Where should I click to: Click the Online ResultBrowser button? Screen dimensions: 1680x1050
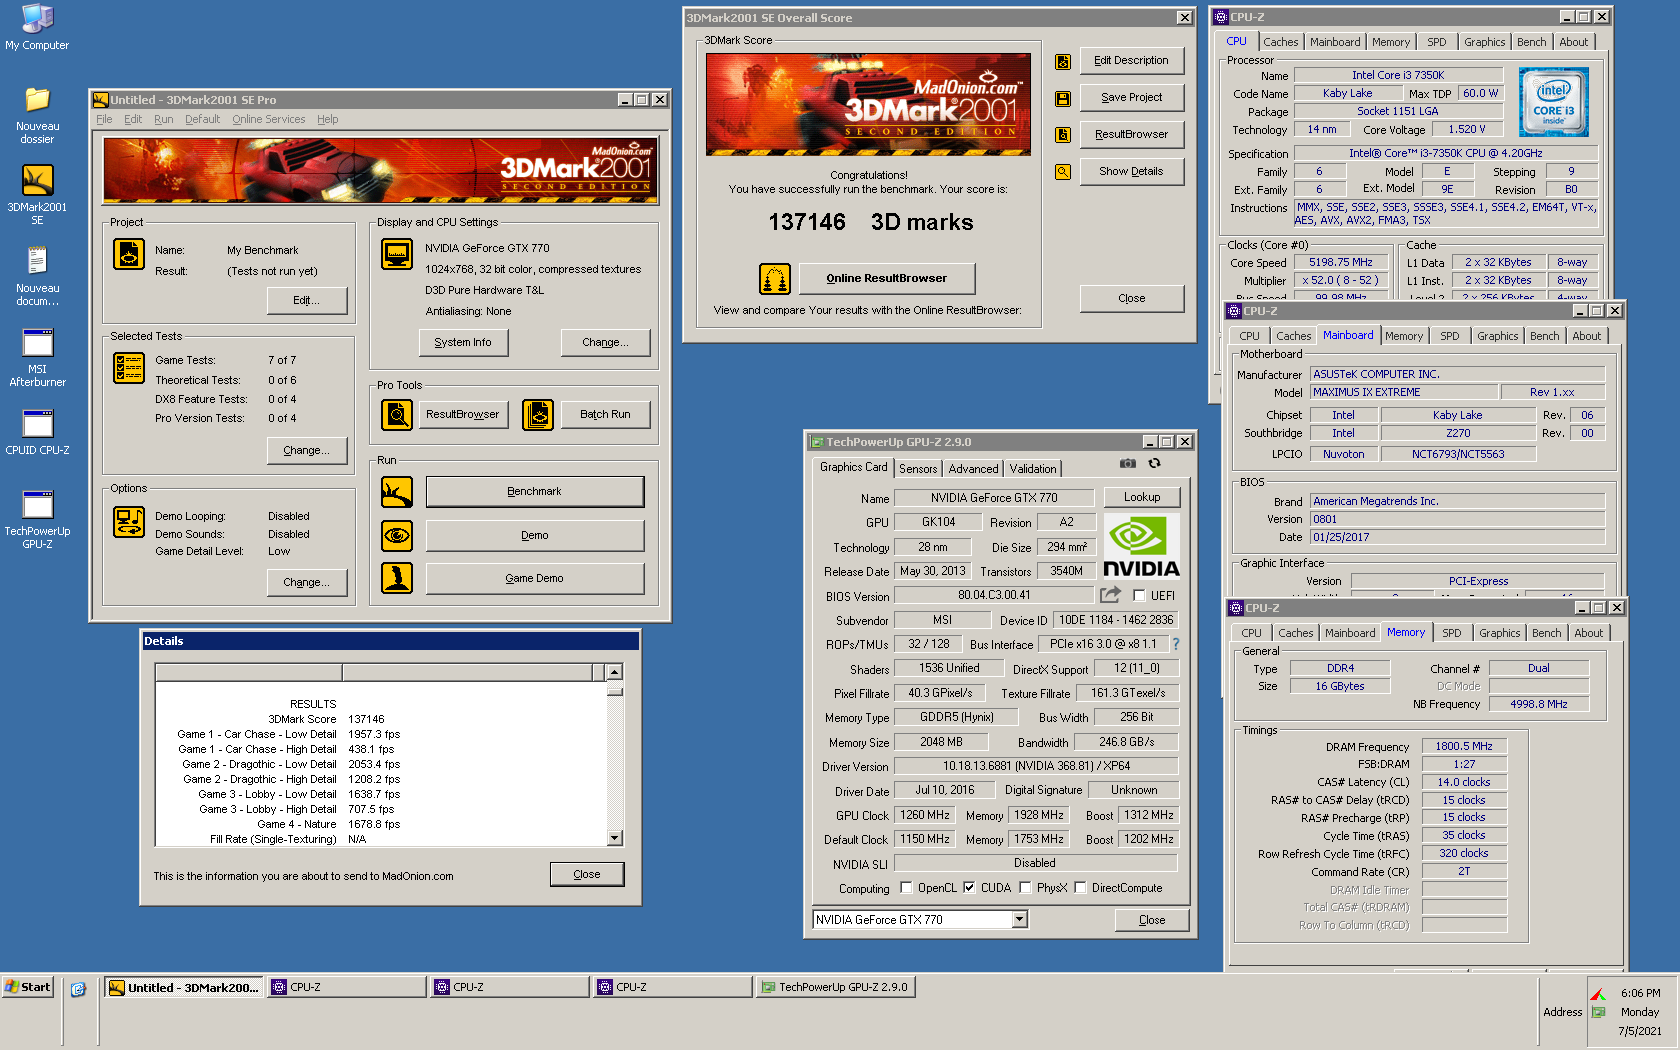(887, 278)
